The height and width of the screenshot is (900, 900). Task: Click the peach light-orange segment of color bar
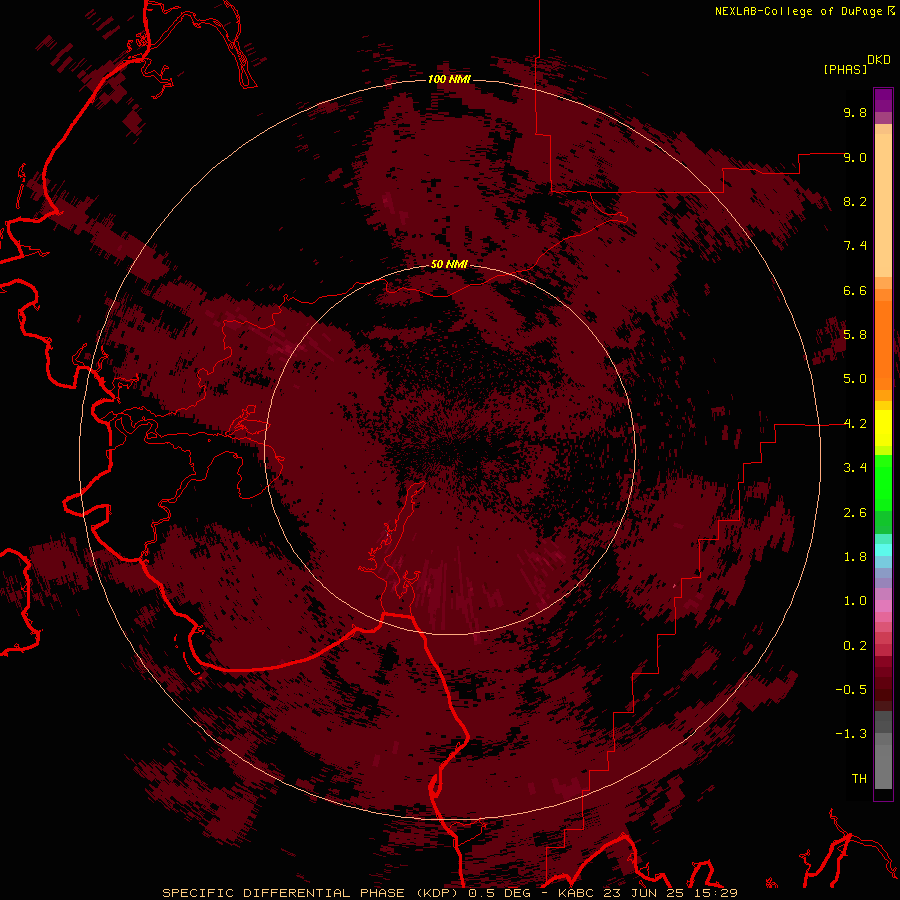(x=883, y=205)
